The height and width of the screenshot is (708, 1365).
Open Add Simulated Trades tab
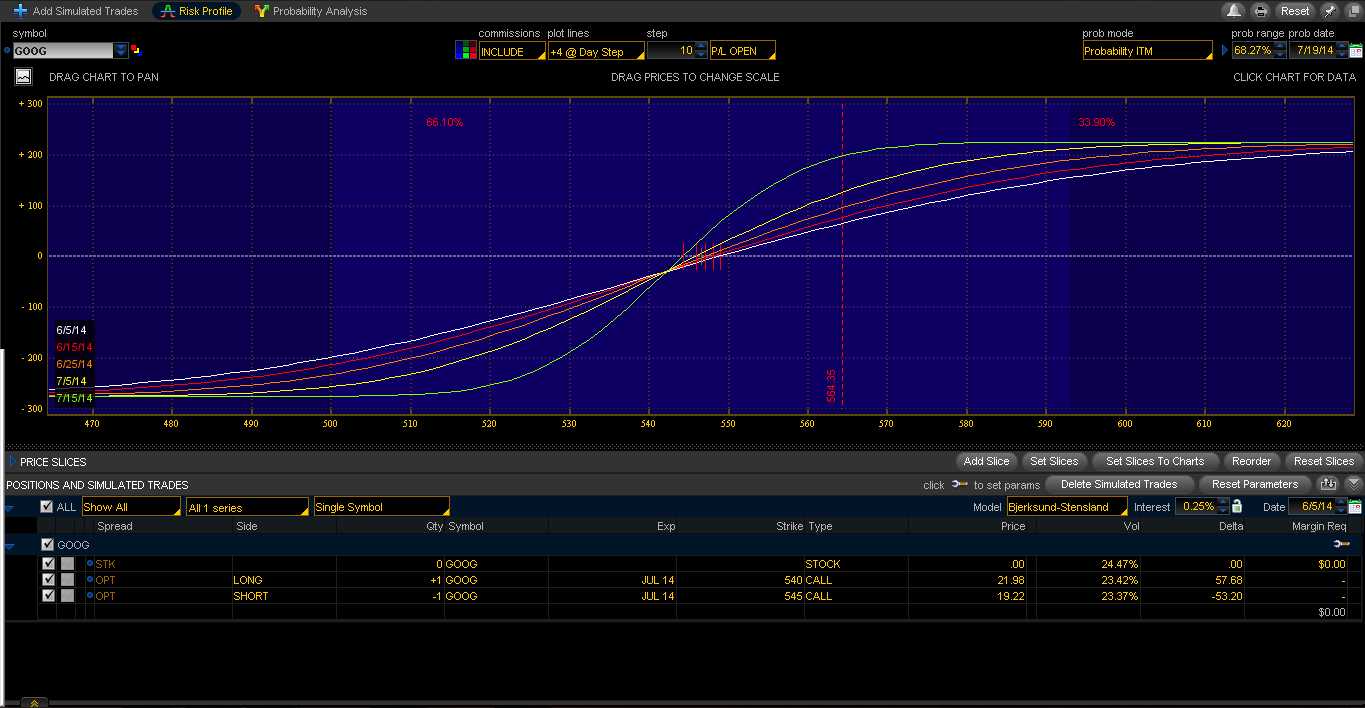[77, 11]
